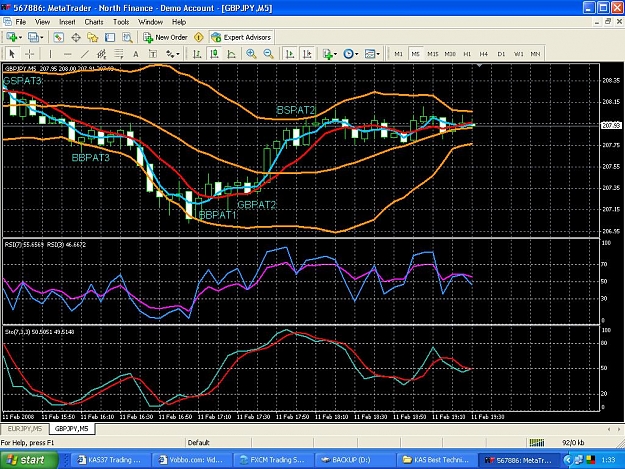The image size is (625, 469).
Task: Switch chart to Line Chart mode
Action: [232, 54]
